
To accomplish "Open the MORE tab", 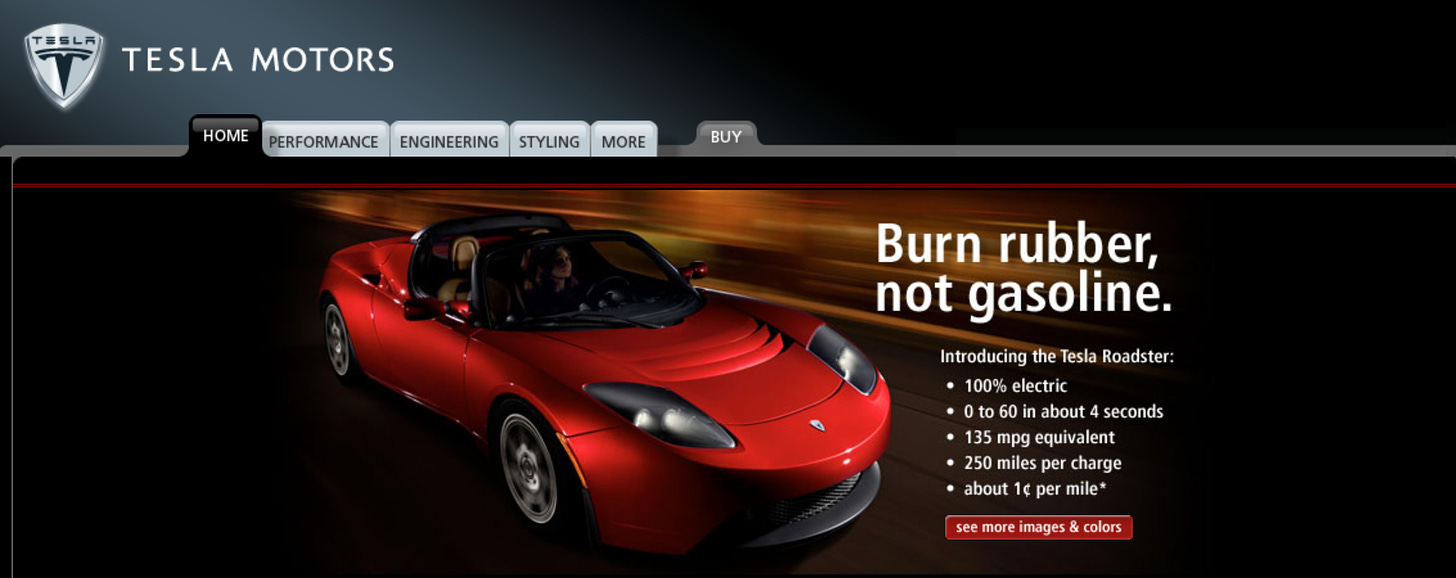I will 624,141.
